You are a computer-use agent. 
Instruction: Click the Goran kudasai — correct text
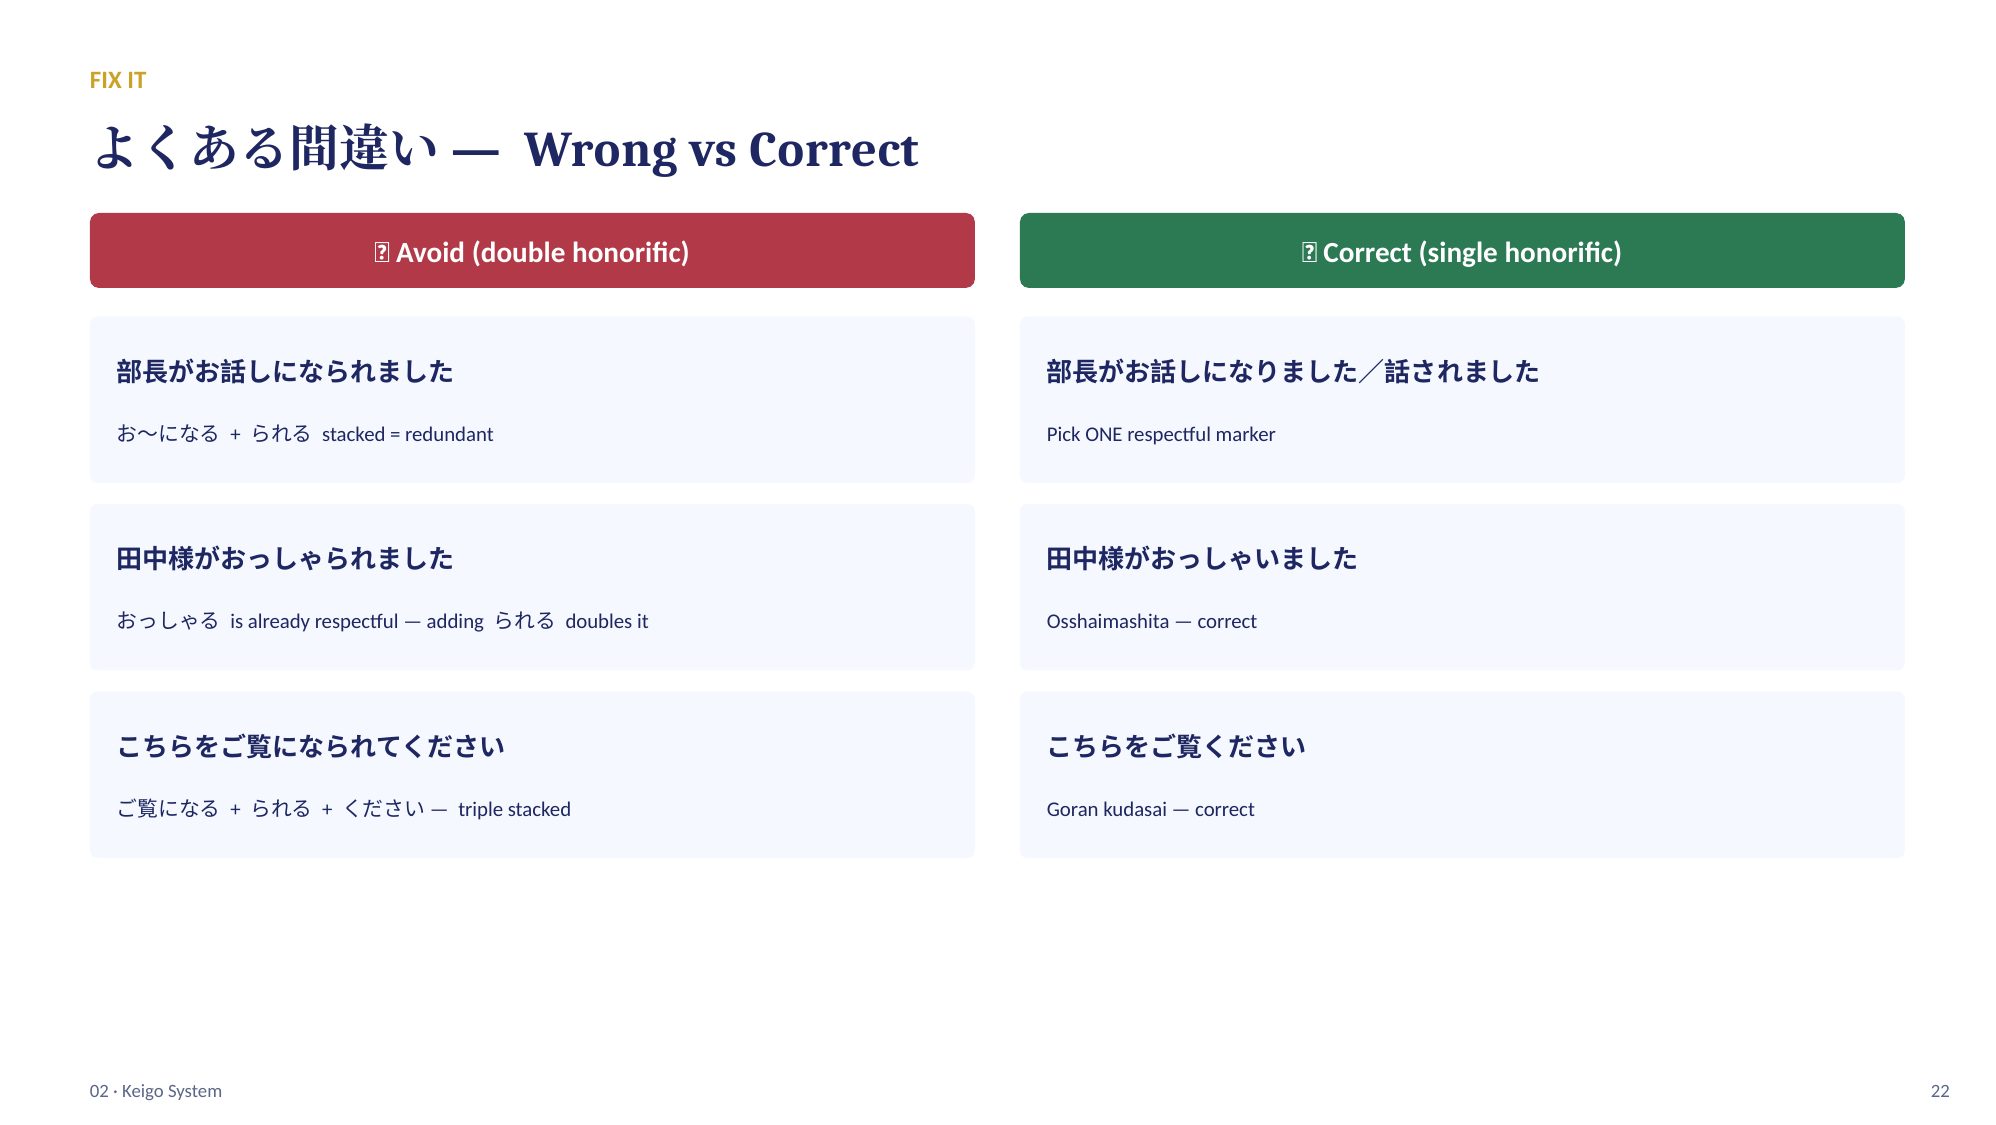(1150, 809)
